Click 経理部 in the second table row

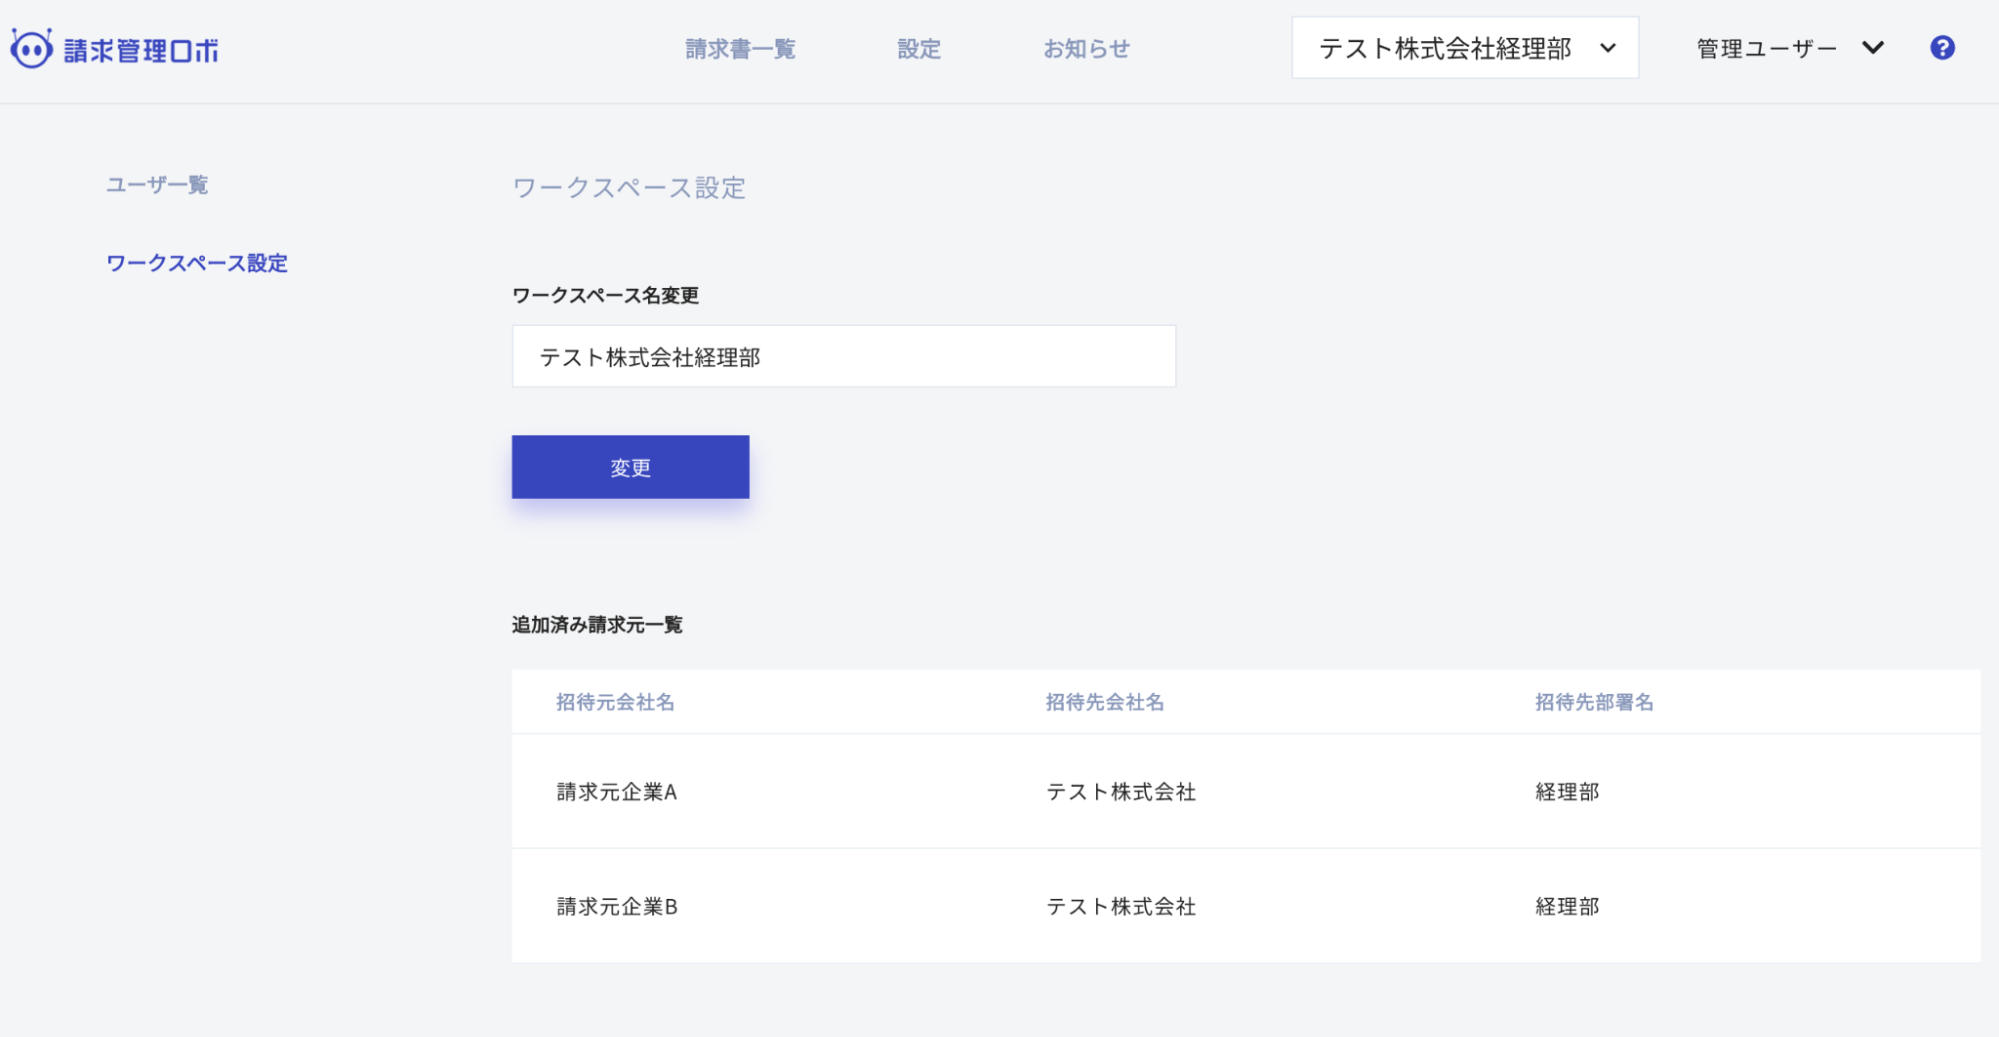(x=1566, y=906)
